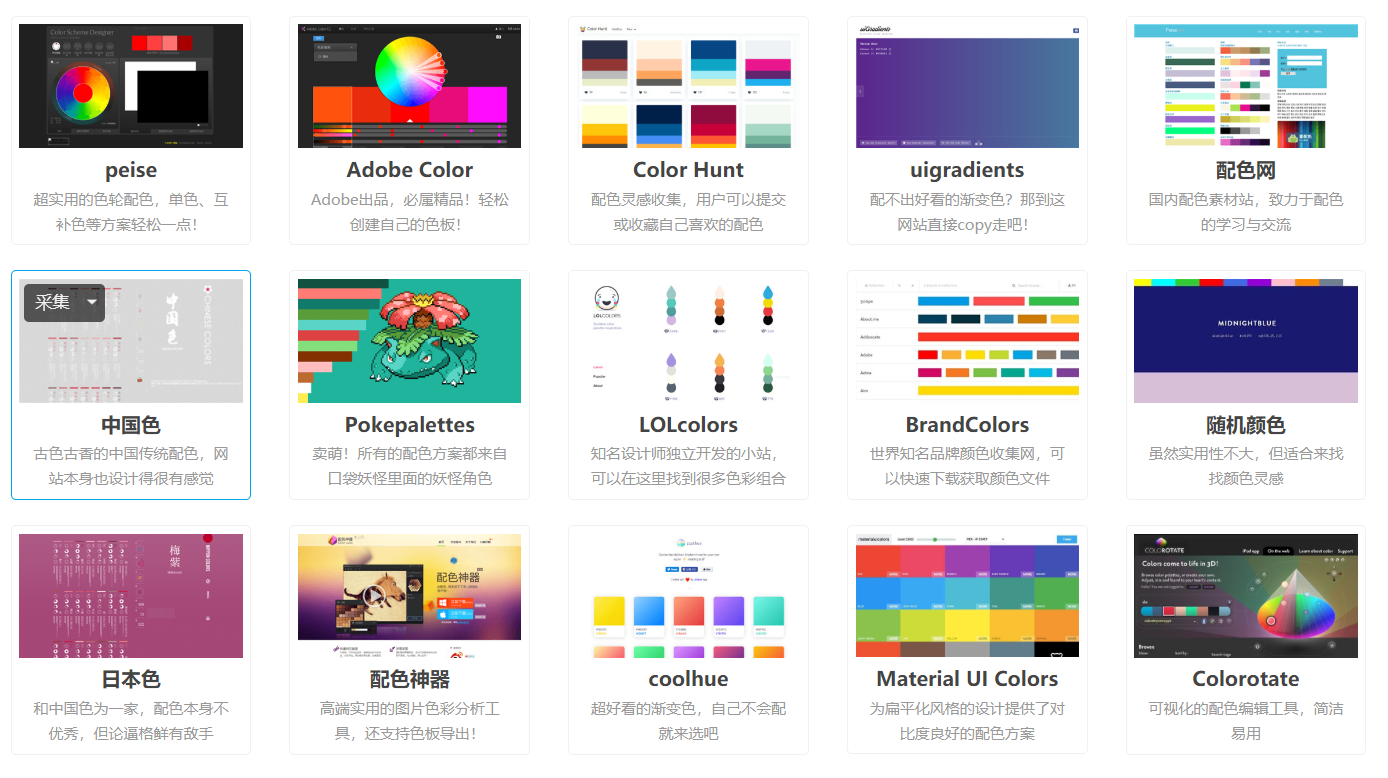Click the description starting 国内配色素材站
Viewport: 1388px width, 778px height.
[1246, 212]
